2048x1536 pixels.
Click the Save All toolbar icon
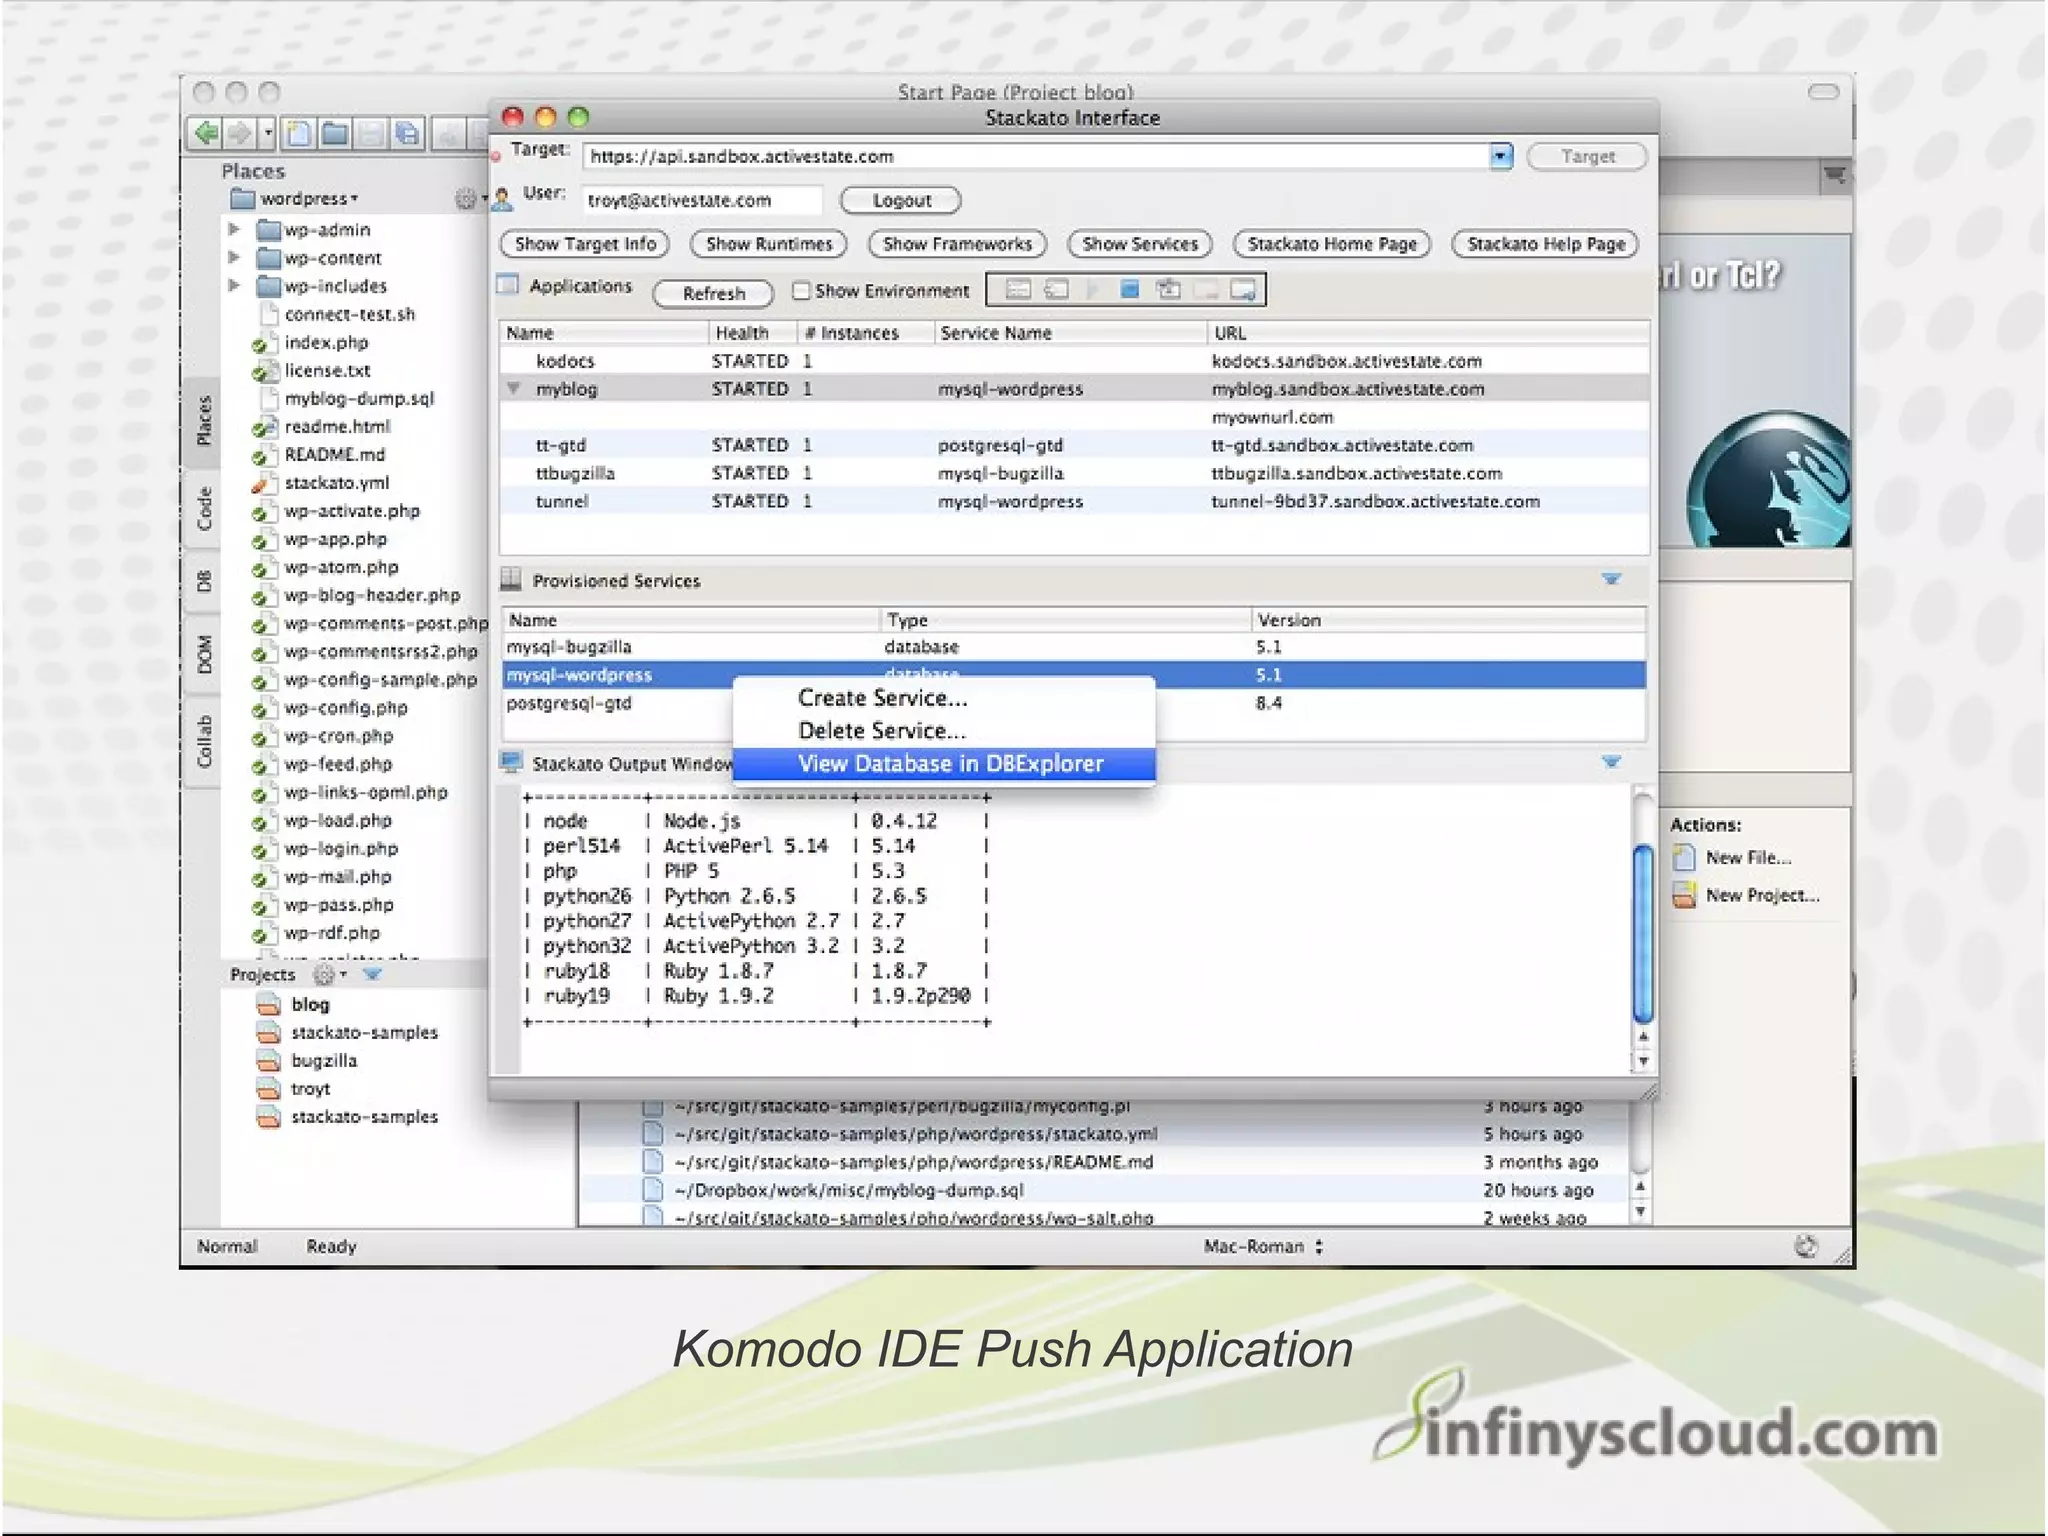pyautogui.click(x=407, y=133)
